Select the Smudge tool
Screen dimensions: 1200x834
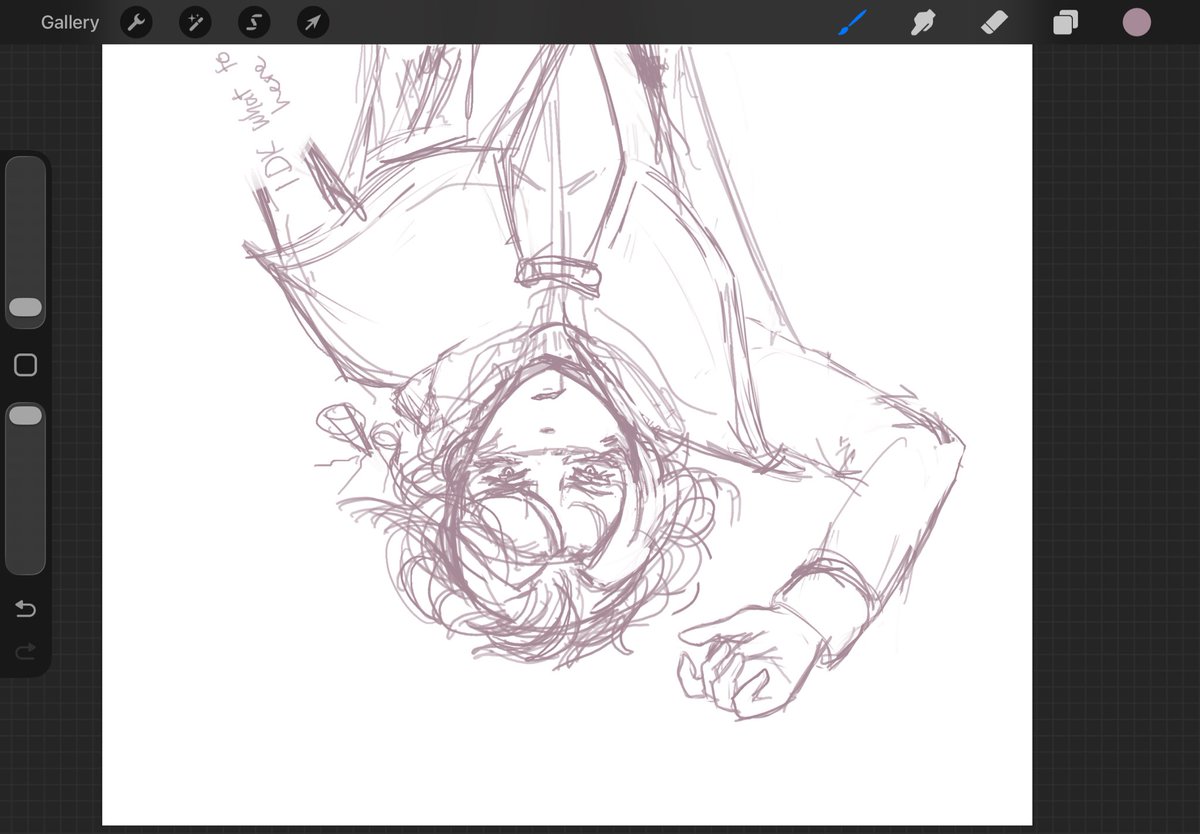[x=923, y=22]
